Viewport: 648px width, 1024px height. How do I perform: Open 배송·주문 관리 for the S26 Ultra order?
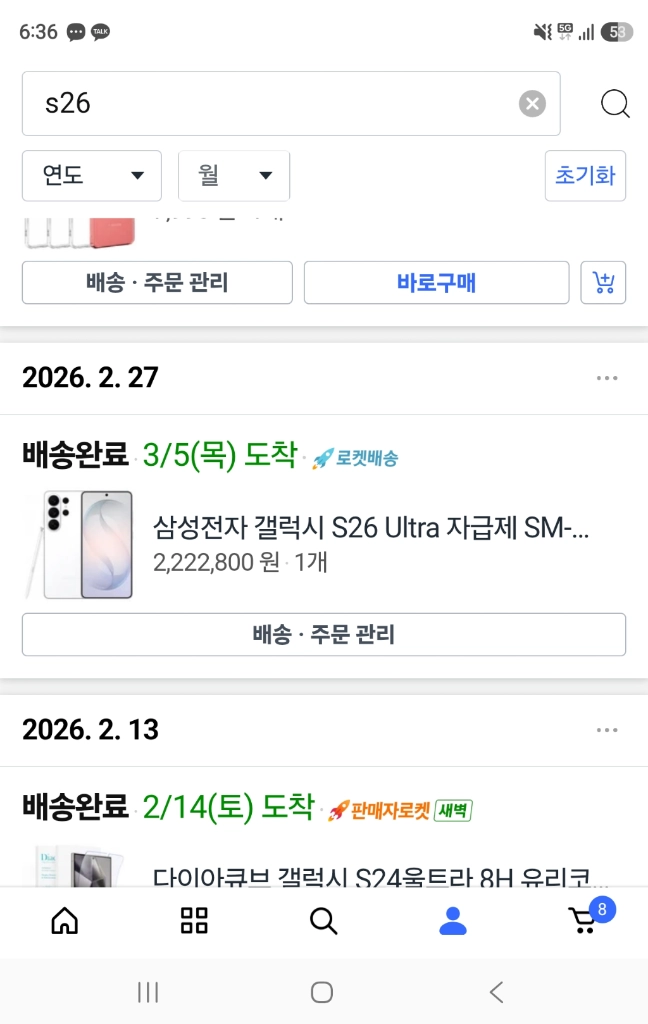click(x=324, y=634)
